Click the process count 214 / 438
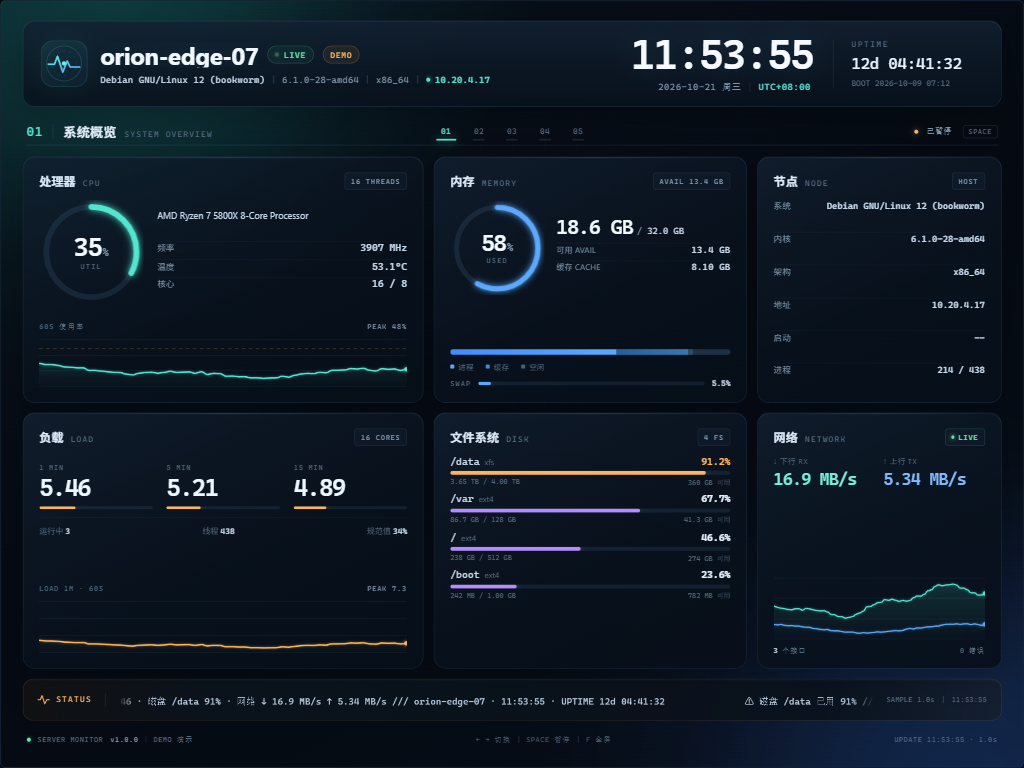Viewport: 1024px width, 768px height. pos(961,370)
